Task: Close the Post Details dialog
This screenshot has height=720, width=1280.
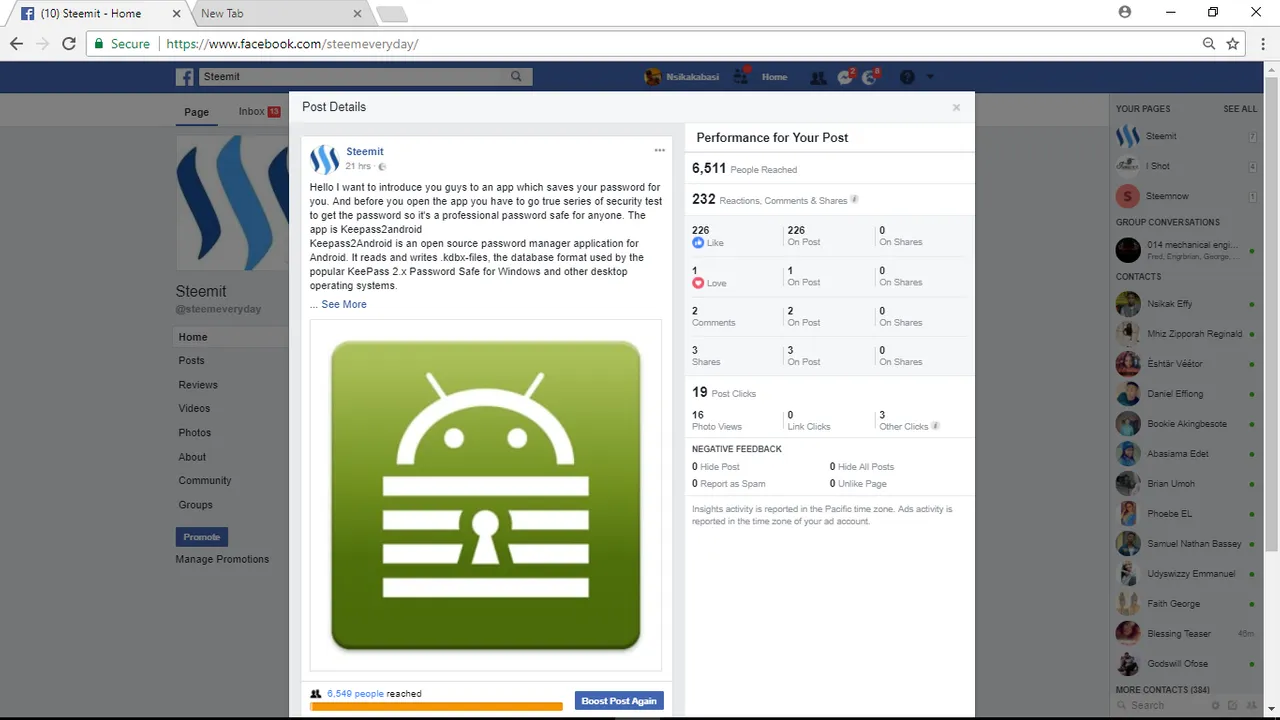Action: 956,107
